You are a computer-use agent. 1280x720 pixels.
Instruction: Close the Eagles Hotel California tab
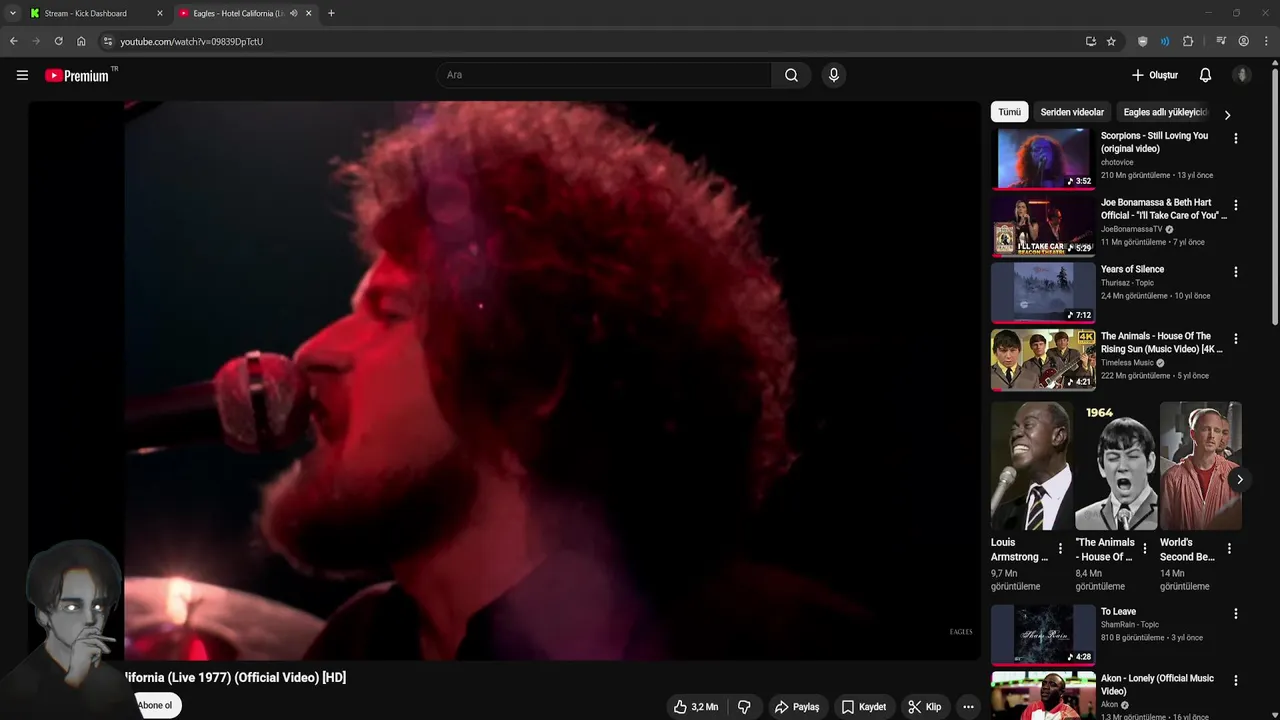(309, 13)
